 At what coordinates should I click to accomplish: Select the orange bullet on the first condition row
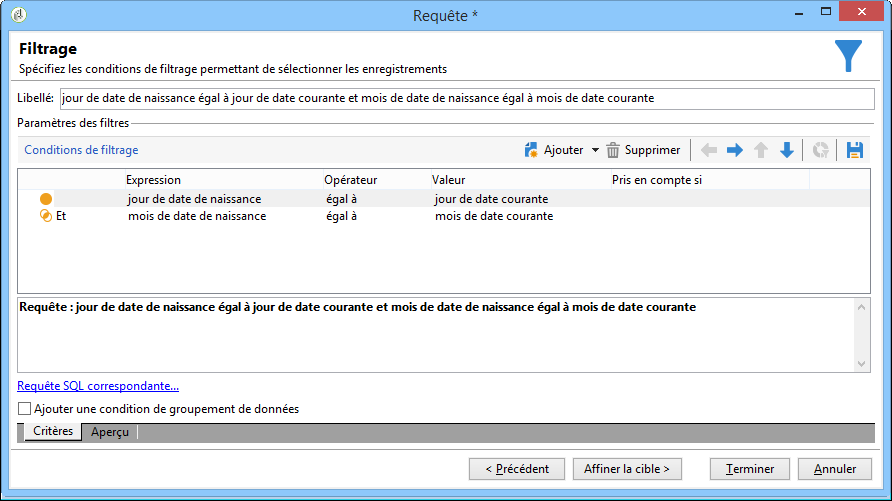click(x=46, y=199)
